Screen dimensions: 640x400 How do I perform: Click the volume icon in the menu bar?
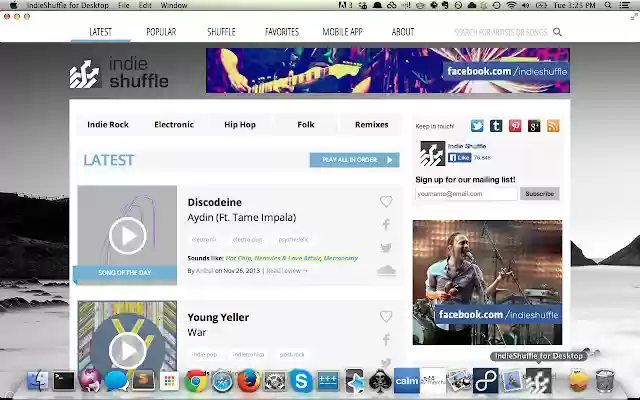[525, 5]
